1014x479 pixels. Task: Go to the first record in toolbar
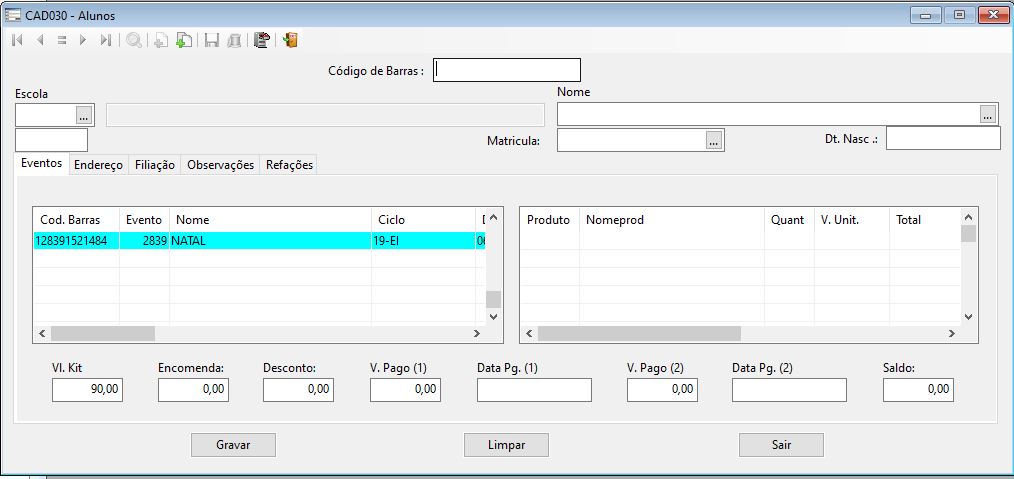(x=17, y=41)
